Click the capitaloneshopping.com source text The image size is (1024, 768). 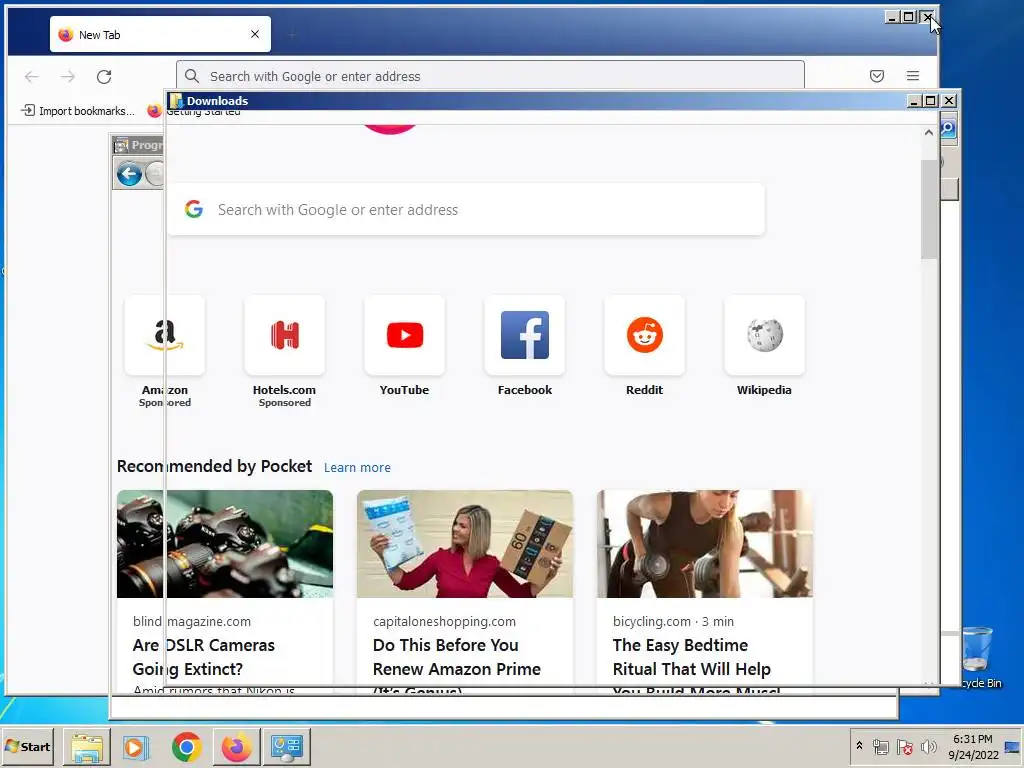[x=444, y=622]
